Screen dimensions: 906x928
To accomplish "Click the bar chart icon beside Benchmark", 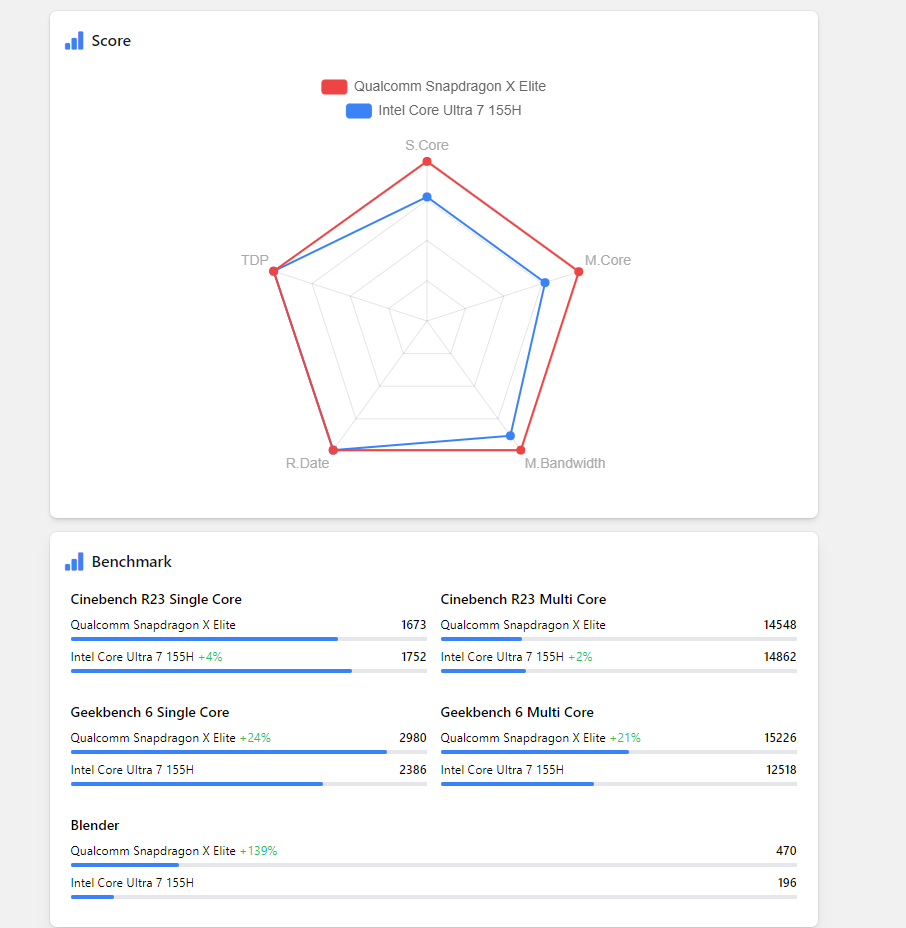I will 74,562.
